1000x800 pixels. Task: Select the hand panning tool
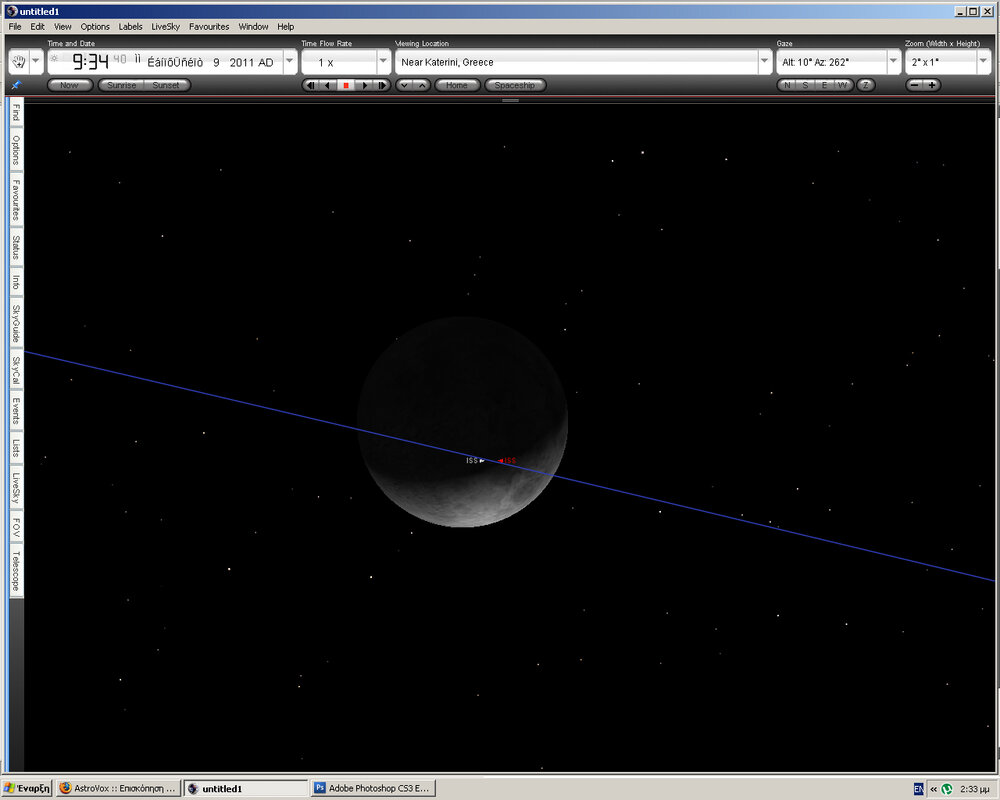[x=18, y=61]
